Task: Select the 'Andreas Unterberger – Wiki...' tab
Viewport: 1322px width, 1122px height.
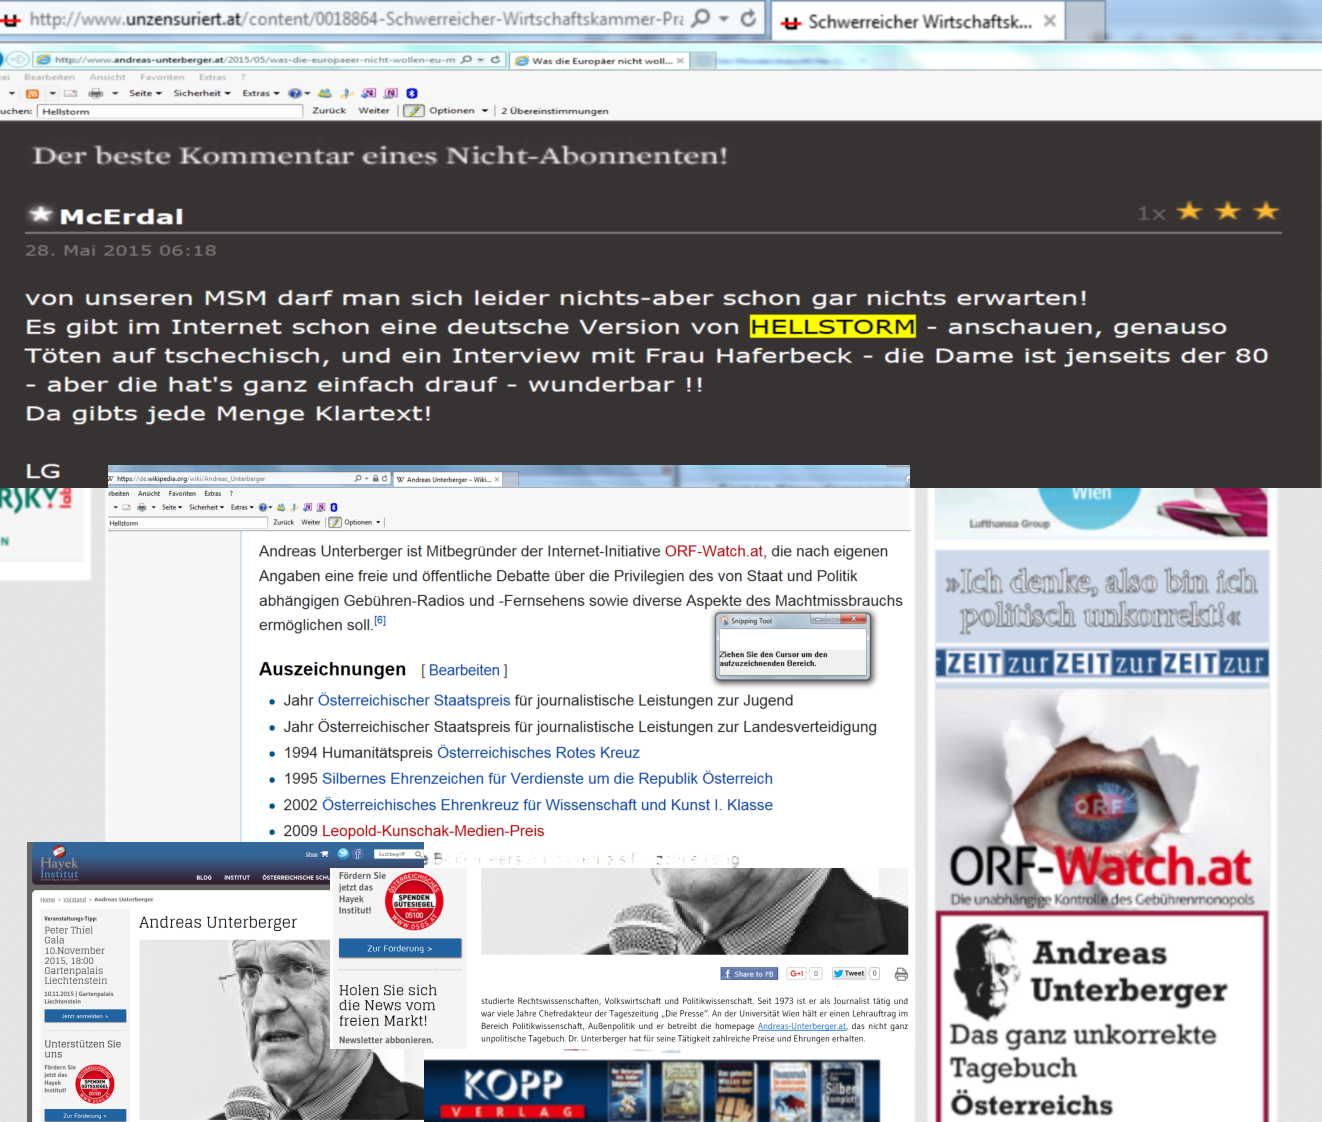Action: coord(447,479)
